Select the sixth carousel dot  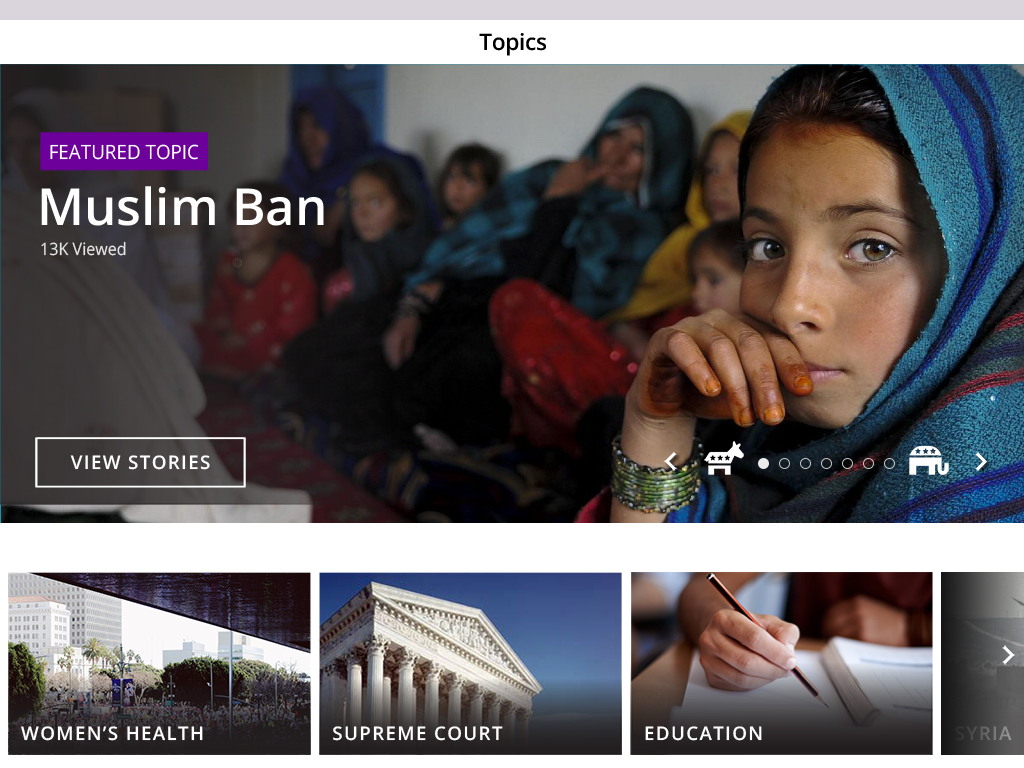[x=868, y=463]
